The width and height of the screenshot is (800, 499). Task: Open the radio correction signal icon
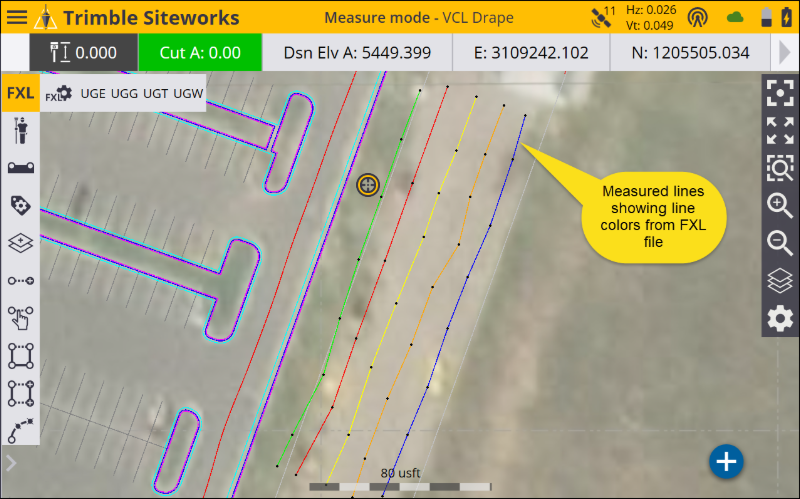pos(697,17)
